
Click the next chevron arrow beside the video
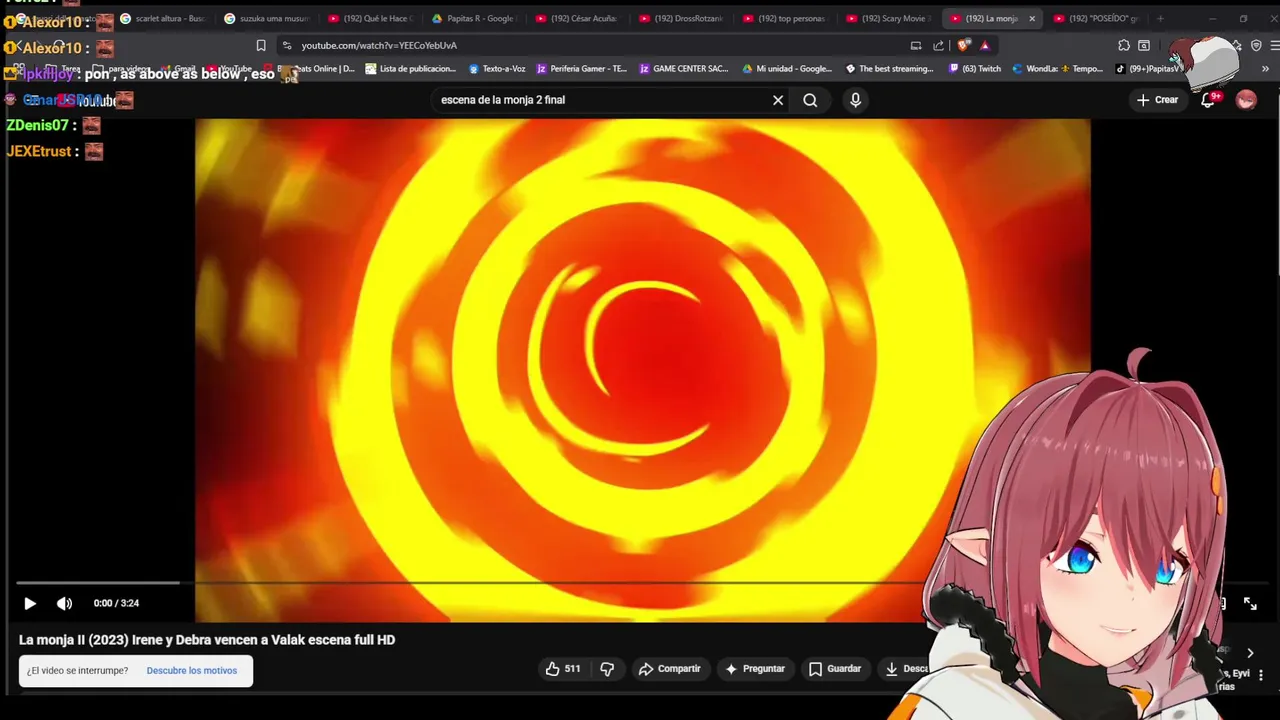tap(1250, 653)
